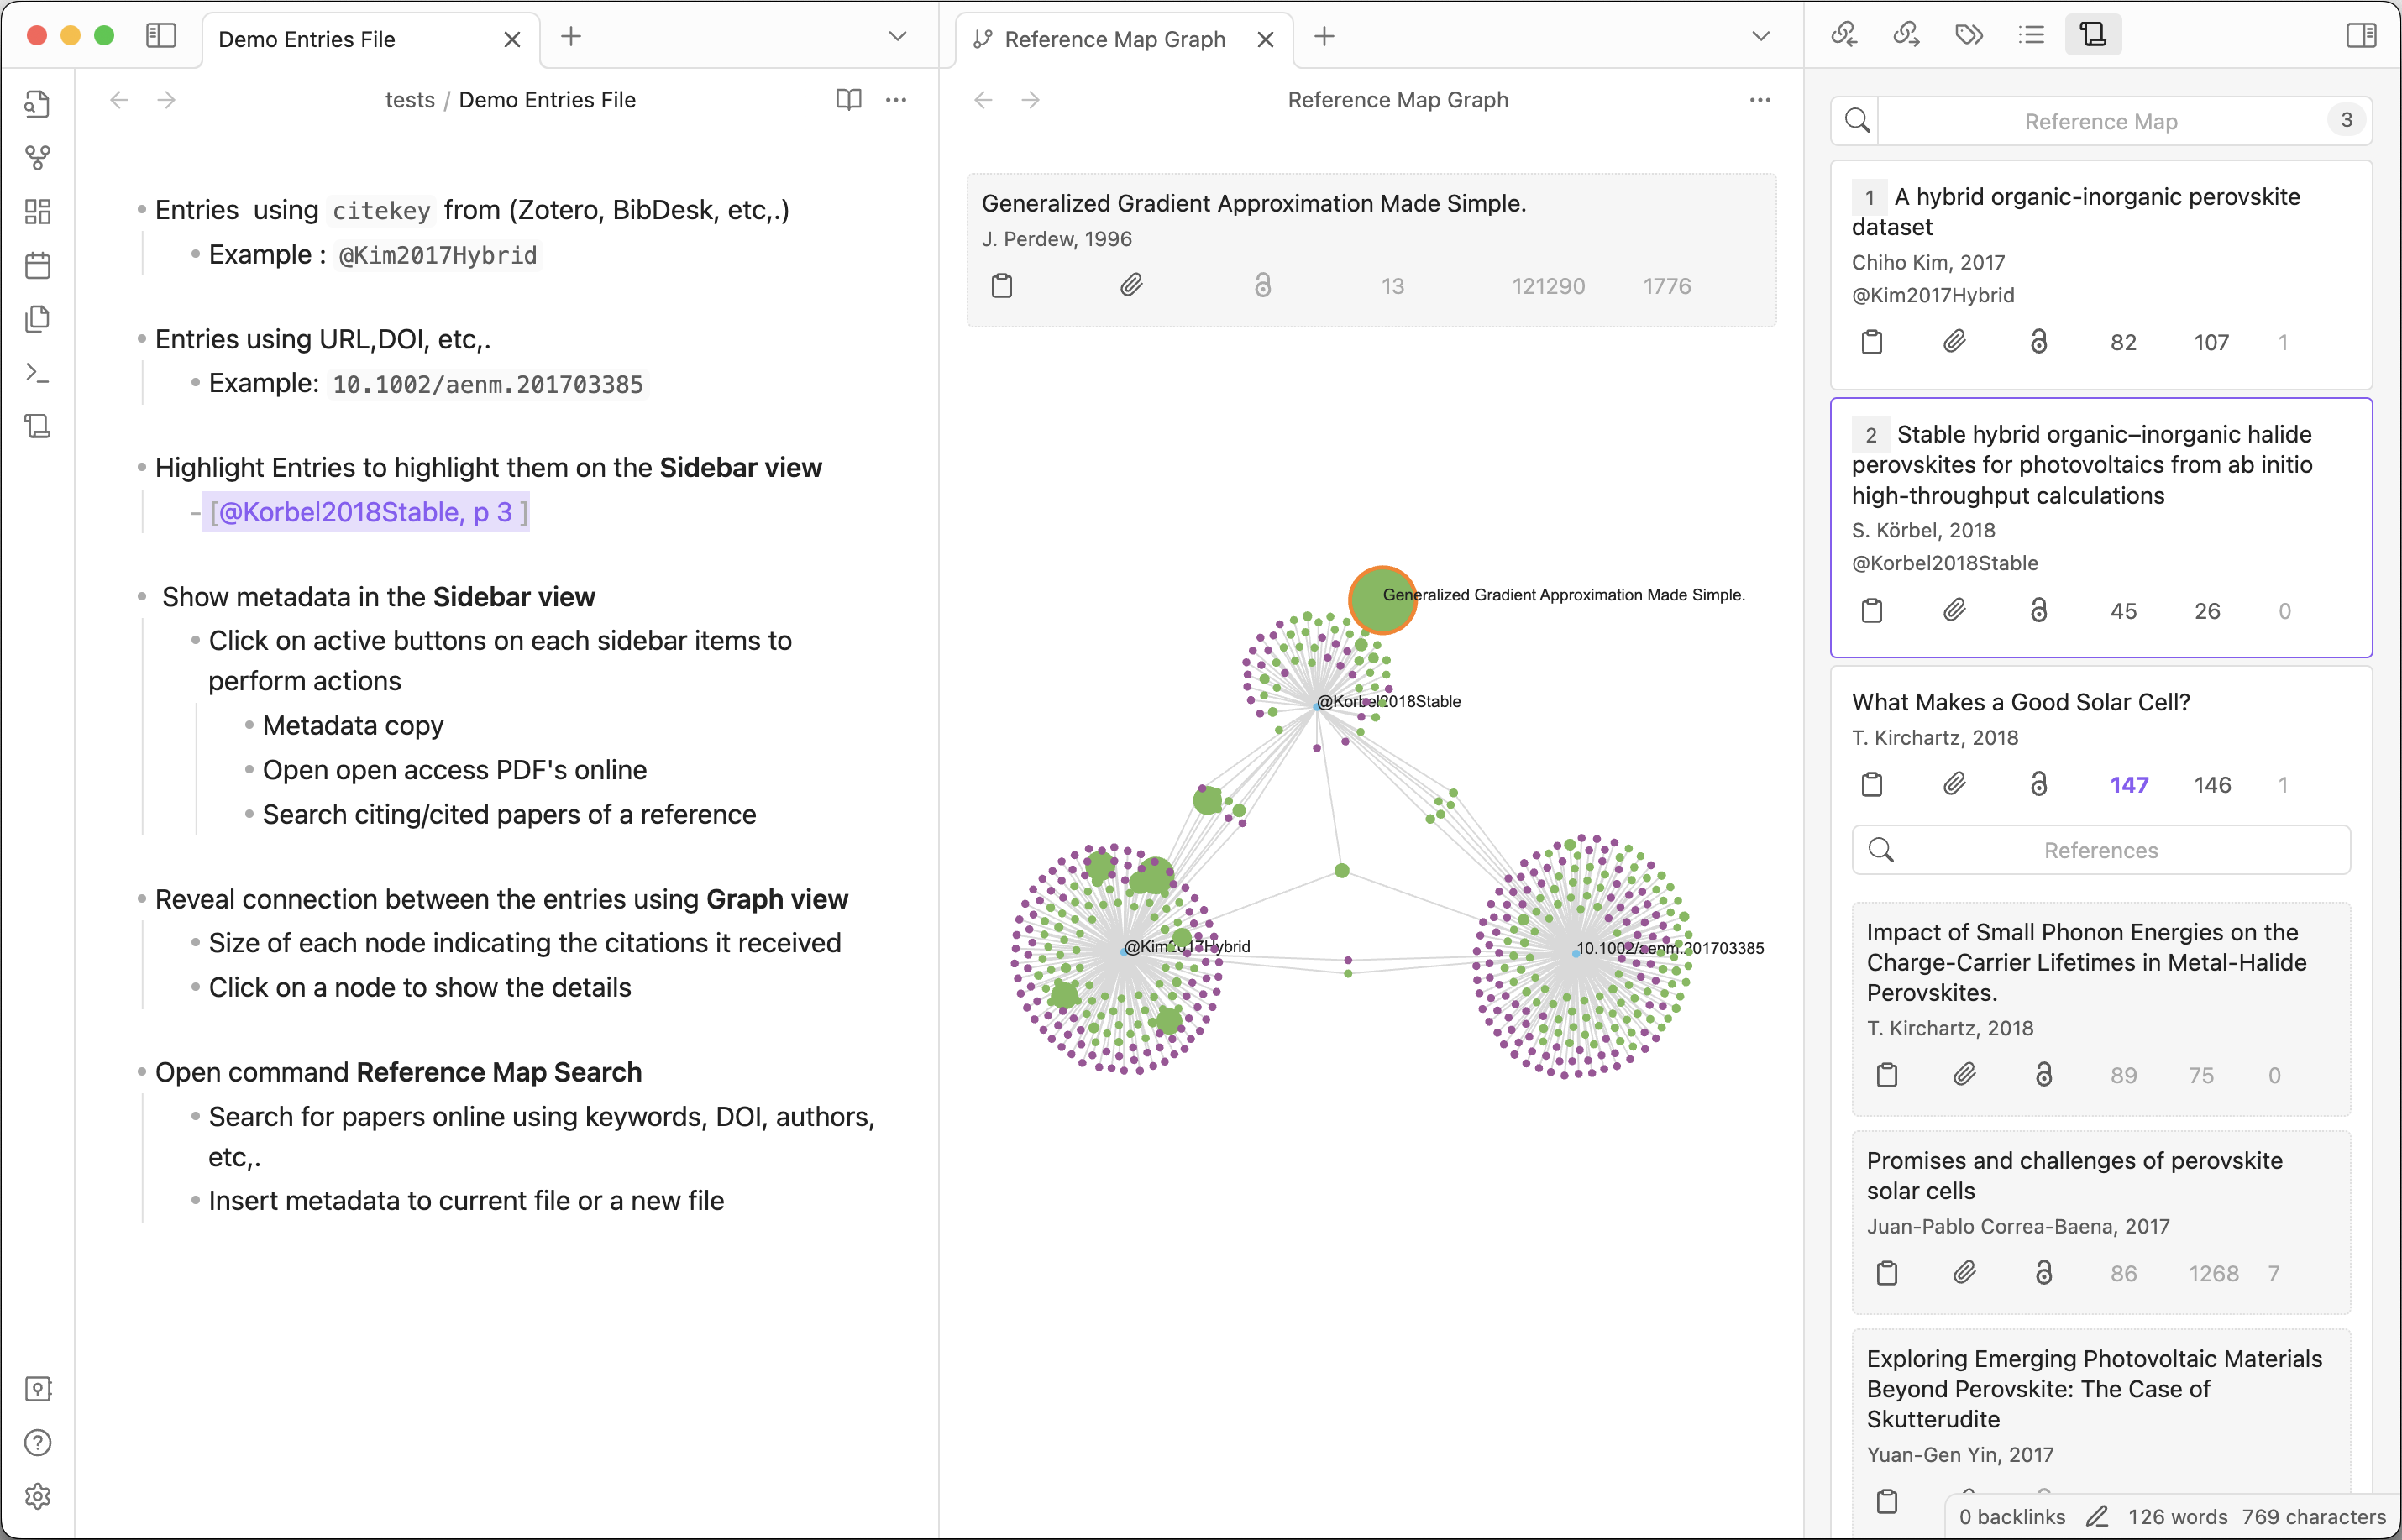
Task: Expand tab list dropdown of graph pane
Action: pyautogui.click(x=1761, y=36)
